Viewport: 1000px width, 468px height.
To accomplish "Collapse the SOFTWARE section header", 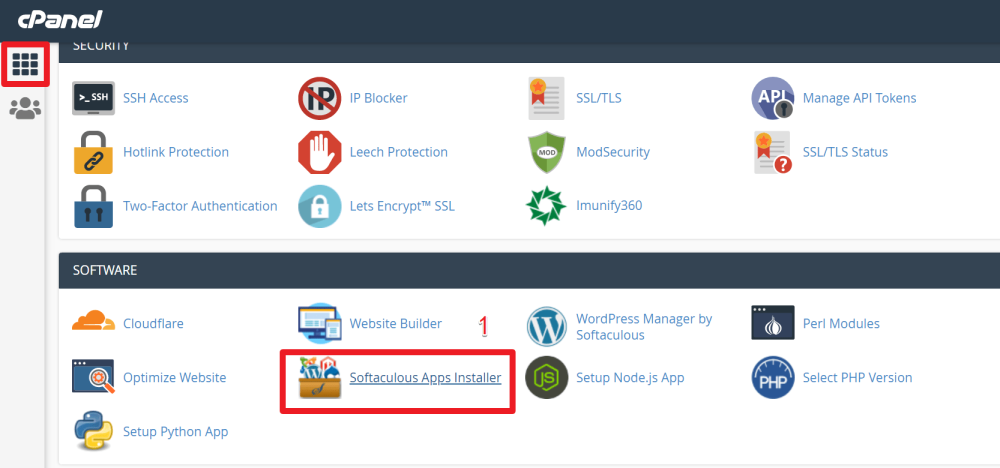I will pos(529,270).
